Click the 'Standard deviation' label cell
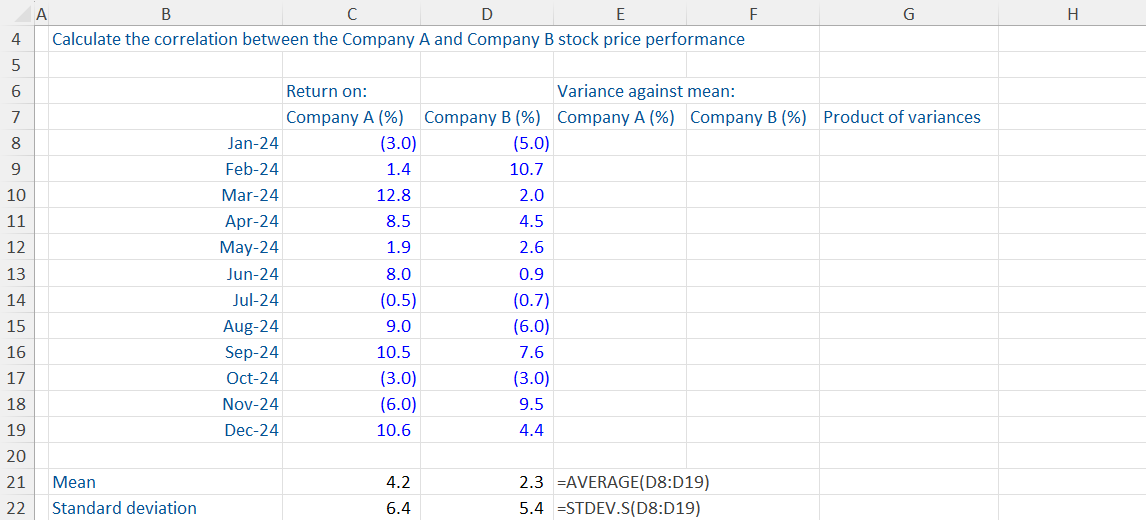Image resolution: width=1146 pixels, height=520 pixels. click(x=165, y=508)
